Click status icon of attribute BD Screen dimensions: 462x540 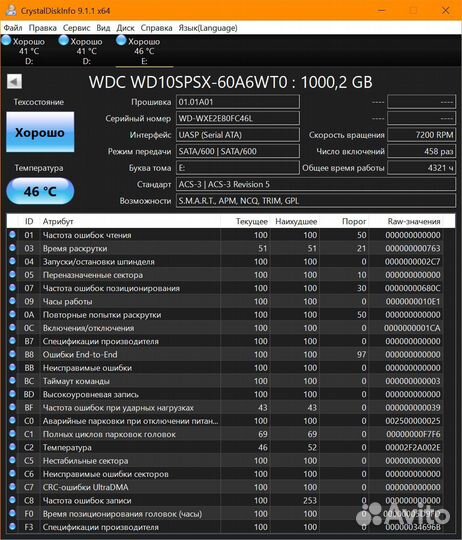click(x=12, y=394)
